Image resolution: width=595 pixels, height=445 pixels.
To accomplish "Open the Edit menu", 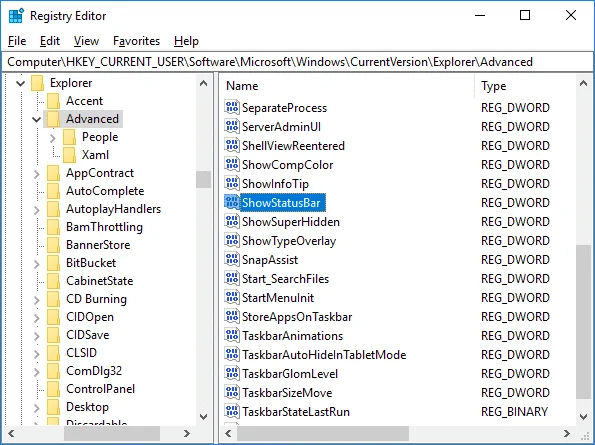I will tap(50, 41).
